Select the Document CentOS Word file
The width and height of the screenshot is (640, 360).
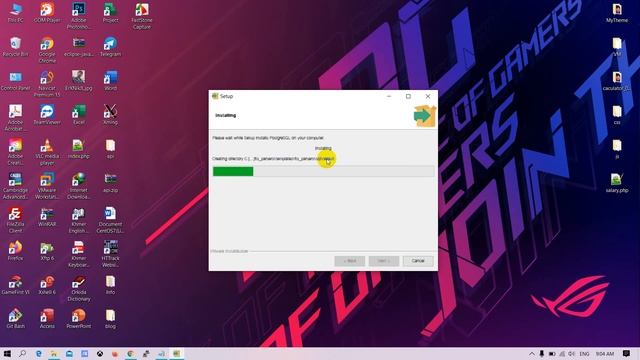tap(110, 220)
